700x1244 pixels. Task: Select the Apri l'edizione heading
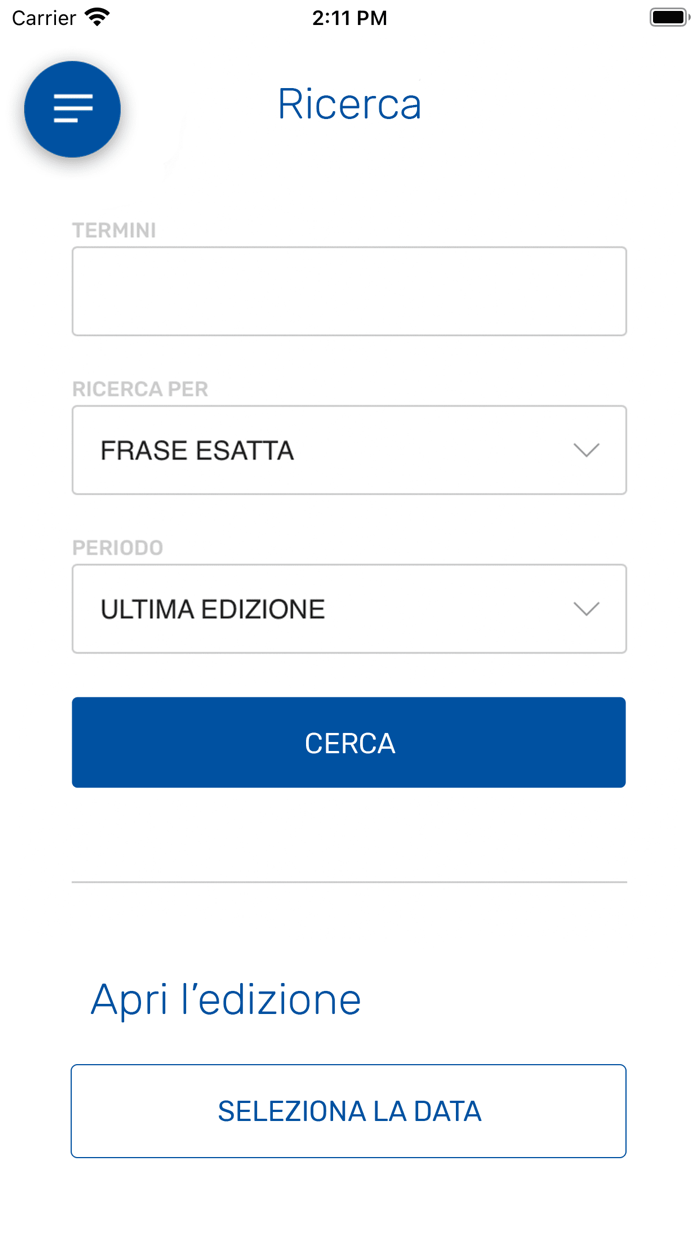(225, 998)
